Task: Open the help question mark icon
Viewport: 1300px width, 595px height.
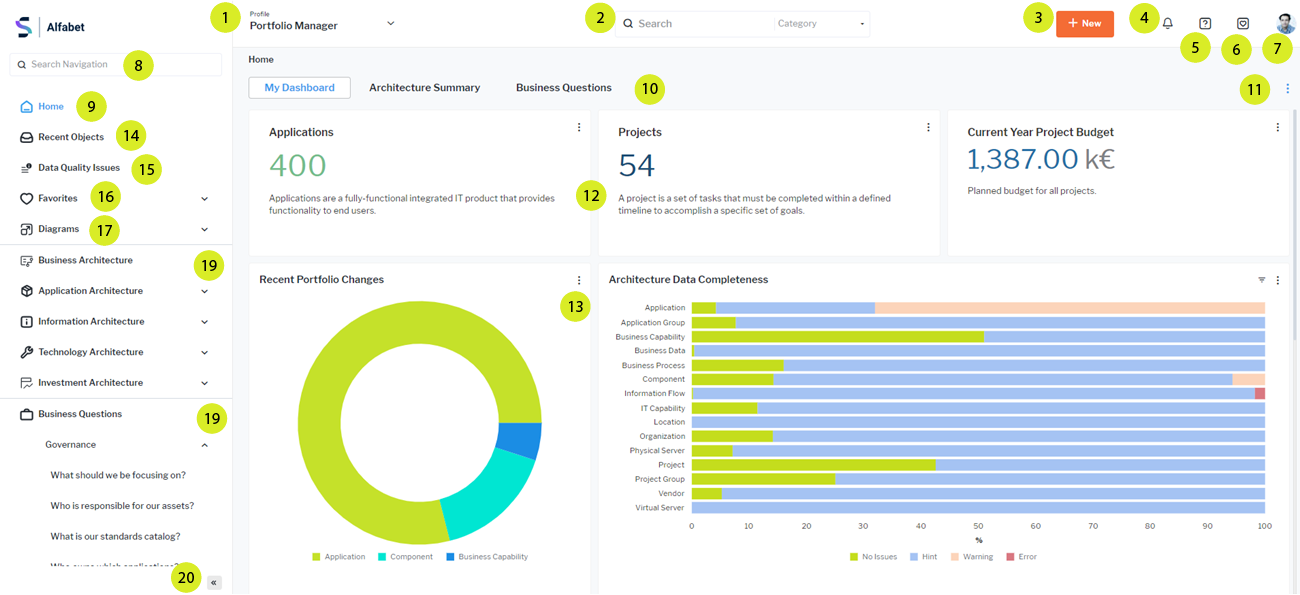Action: click(x=1205, y=23)
